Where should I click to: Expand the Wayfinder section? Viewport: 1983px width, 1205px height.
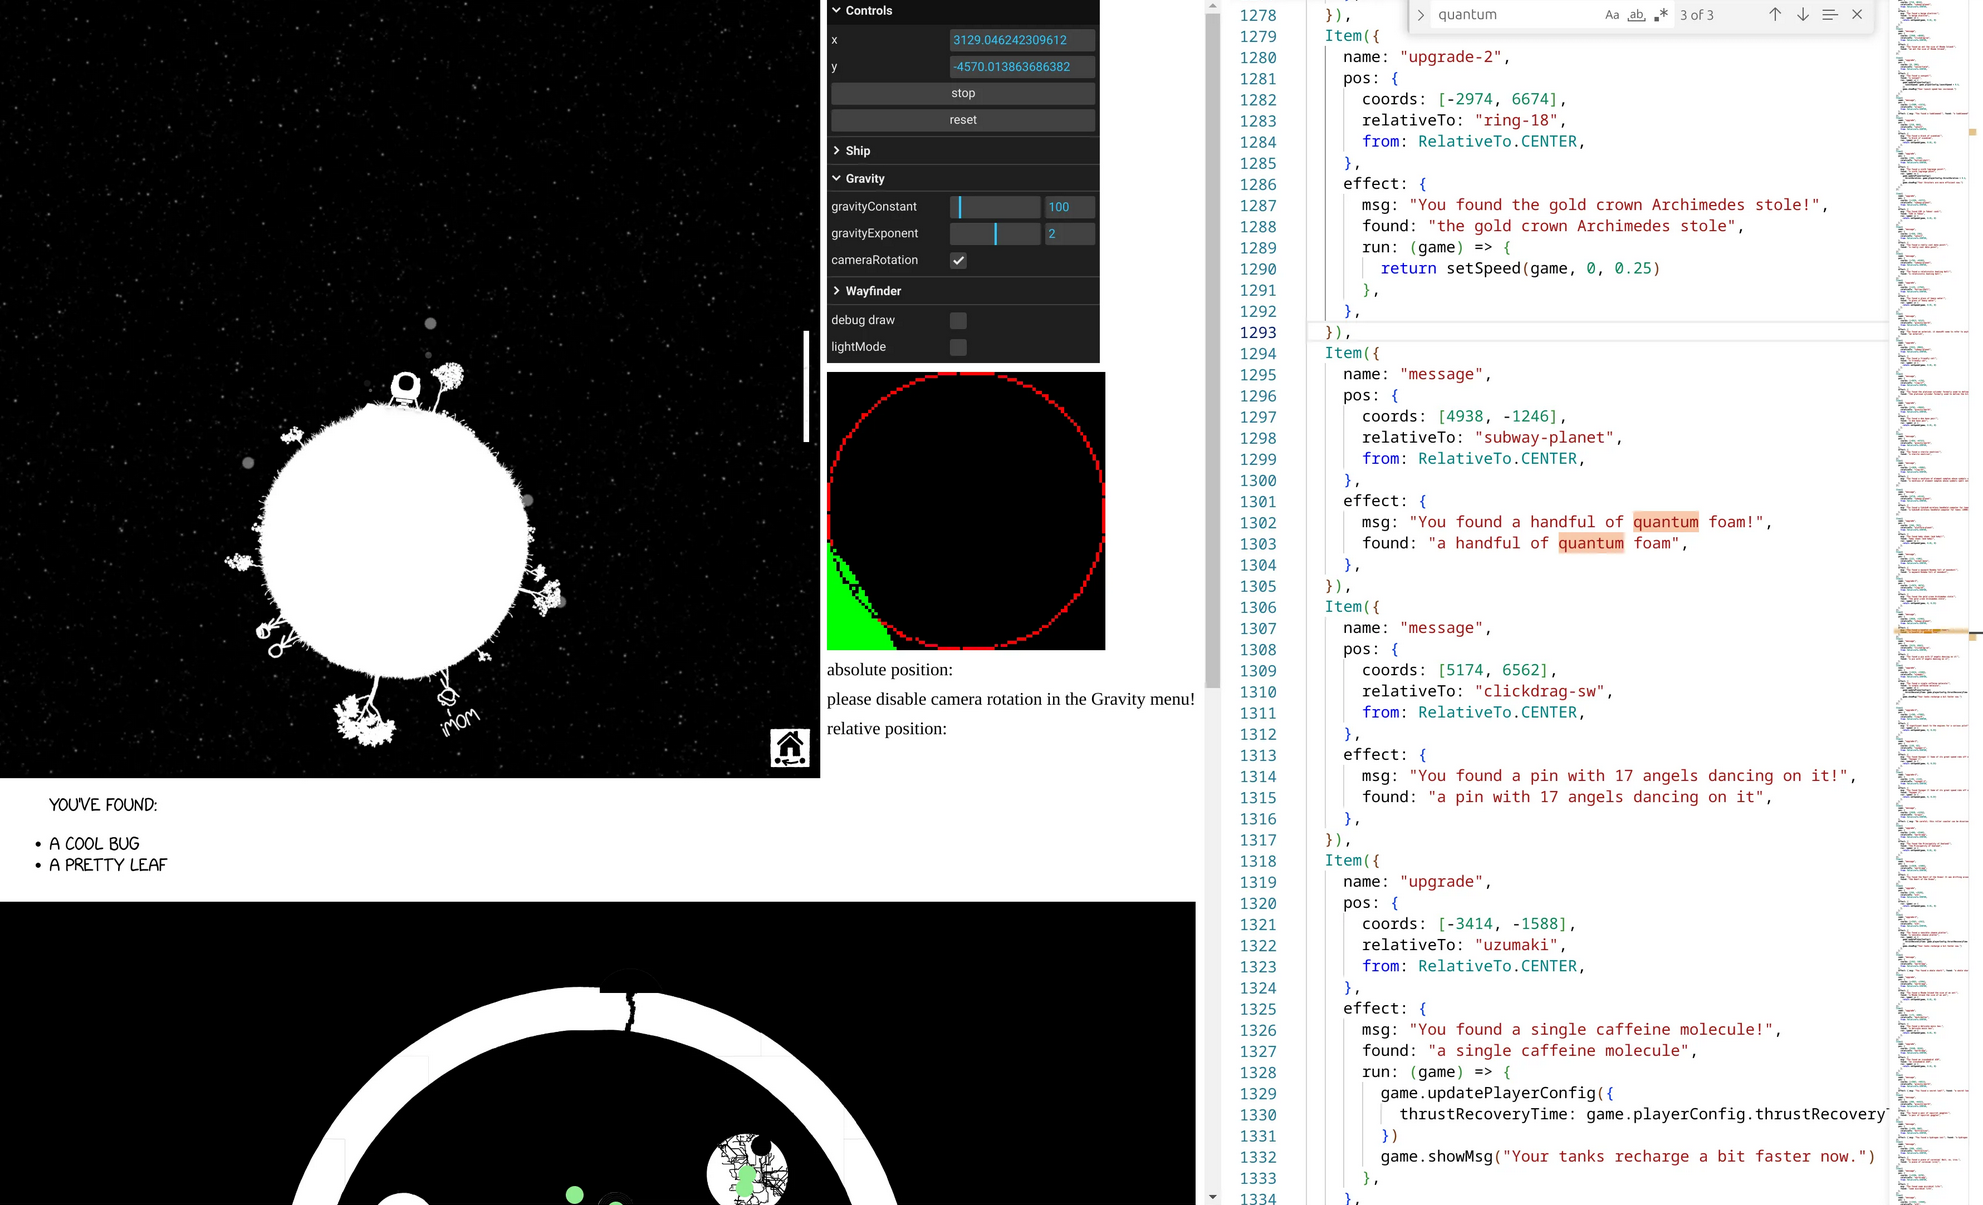872,291
